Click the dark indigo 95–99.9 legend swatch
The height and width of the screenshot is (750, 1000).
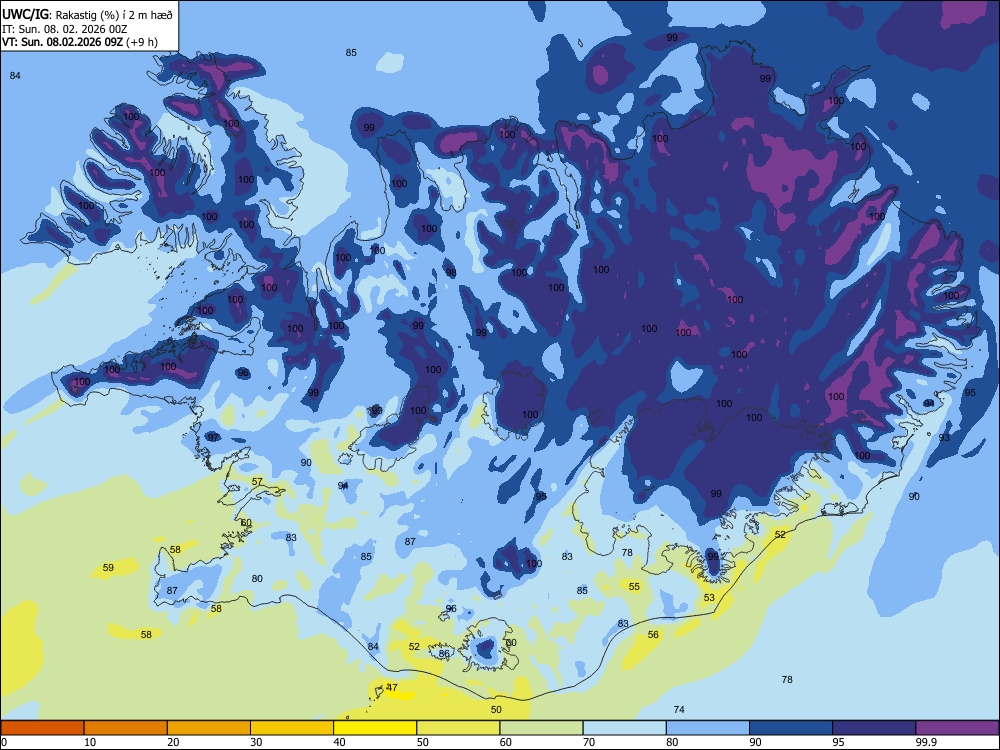coord(874,728)
